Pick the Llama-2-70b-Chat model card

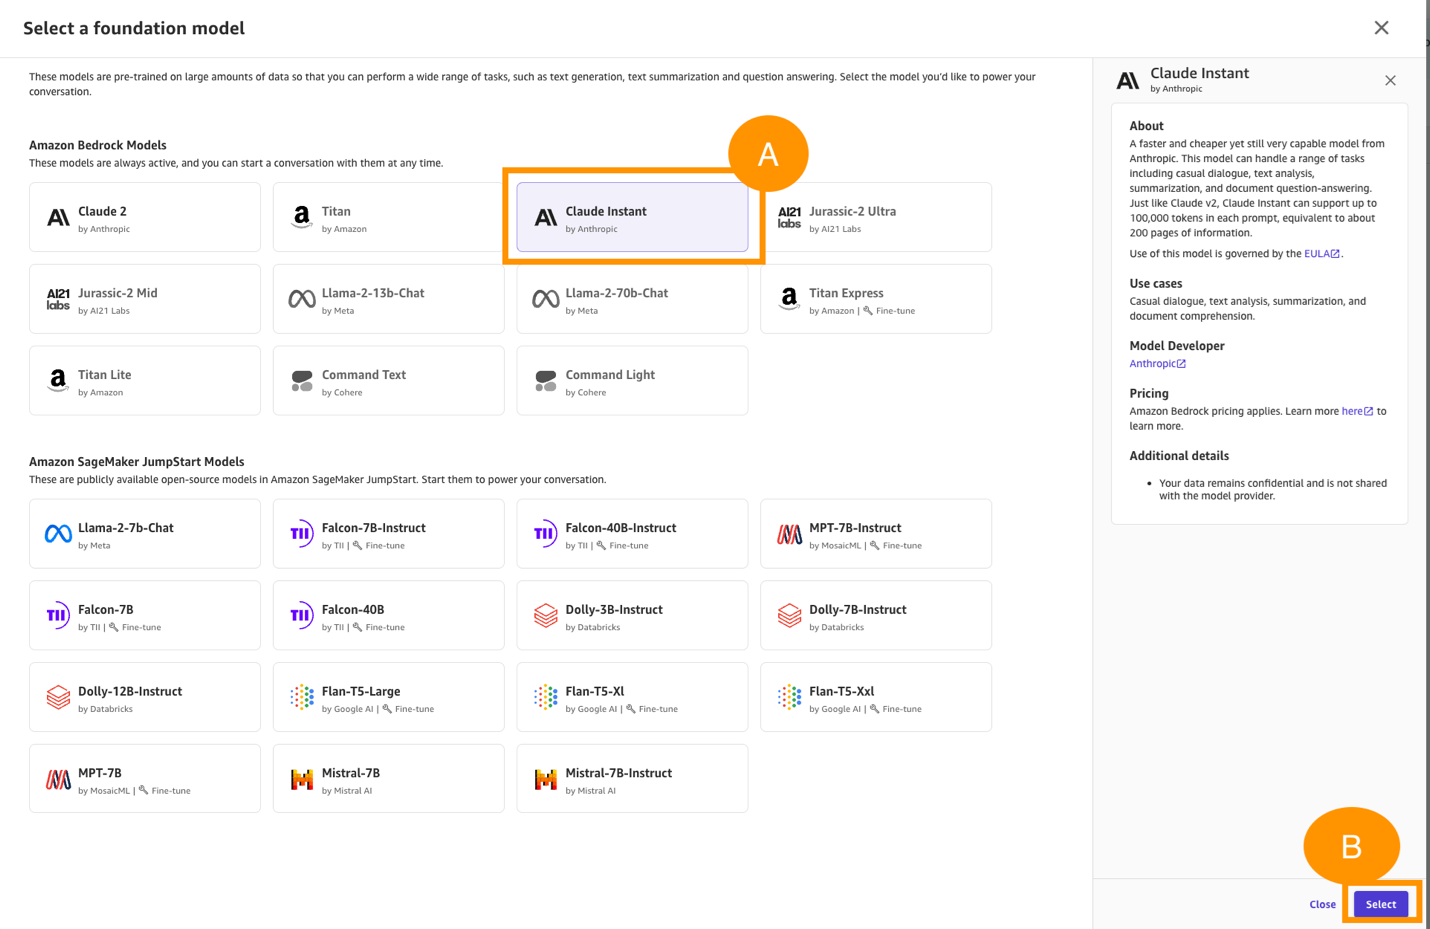tap(632, 299)
